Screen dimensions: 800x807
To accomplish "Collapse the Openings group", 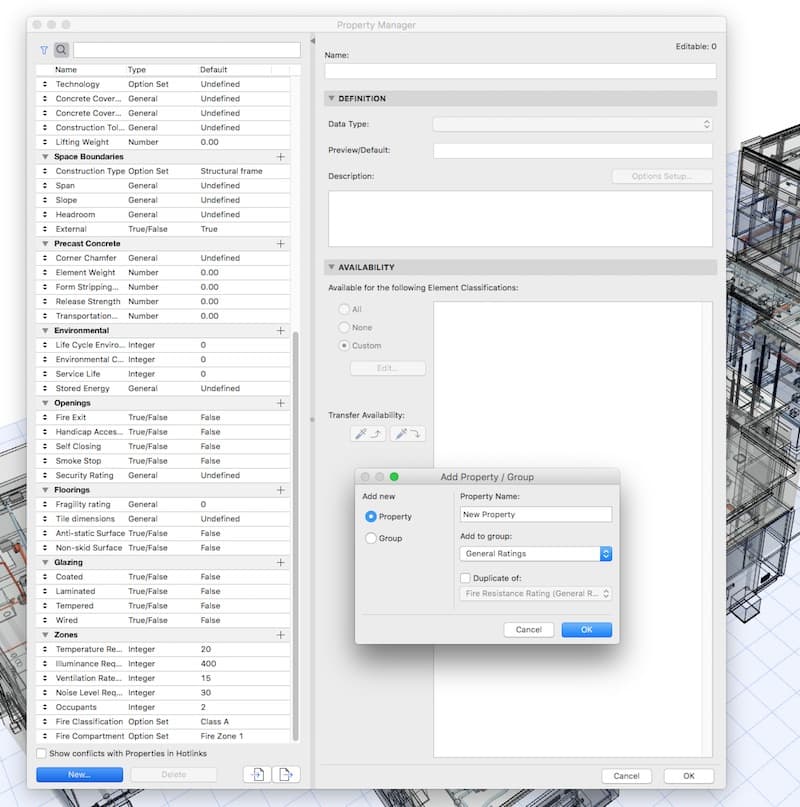I will pyautogui.click(x=45, y=403).
